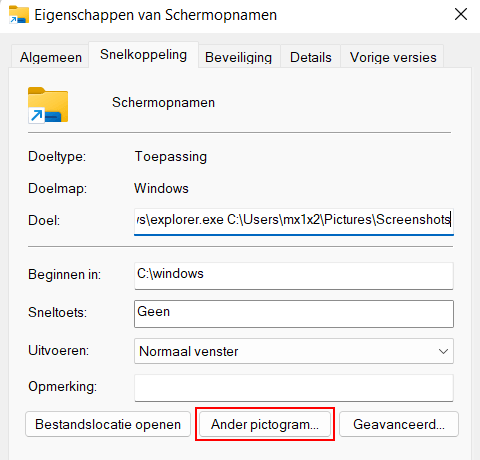Open the Geavanceerd... settings button
The height and width of the screenshot is (460, 480).
399,424
